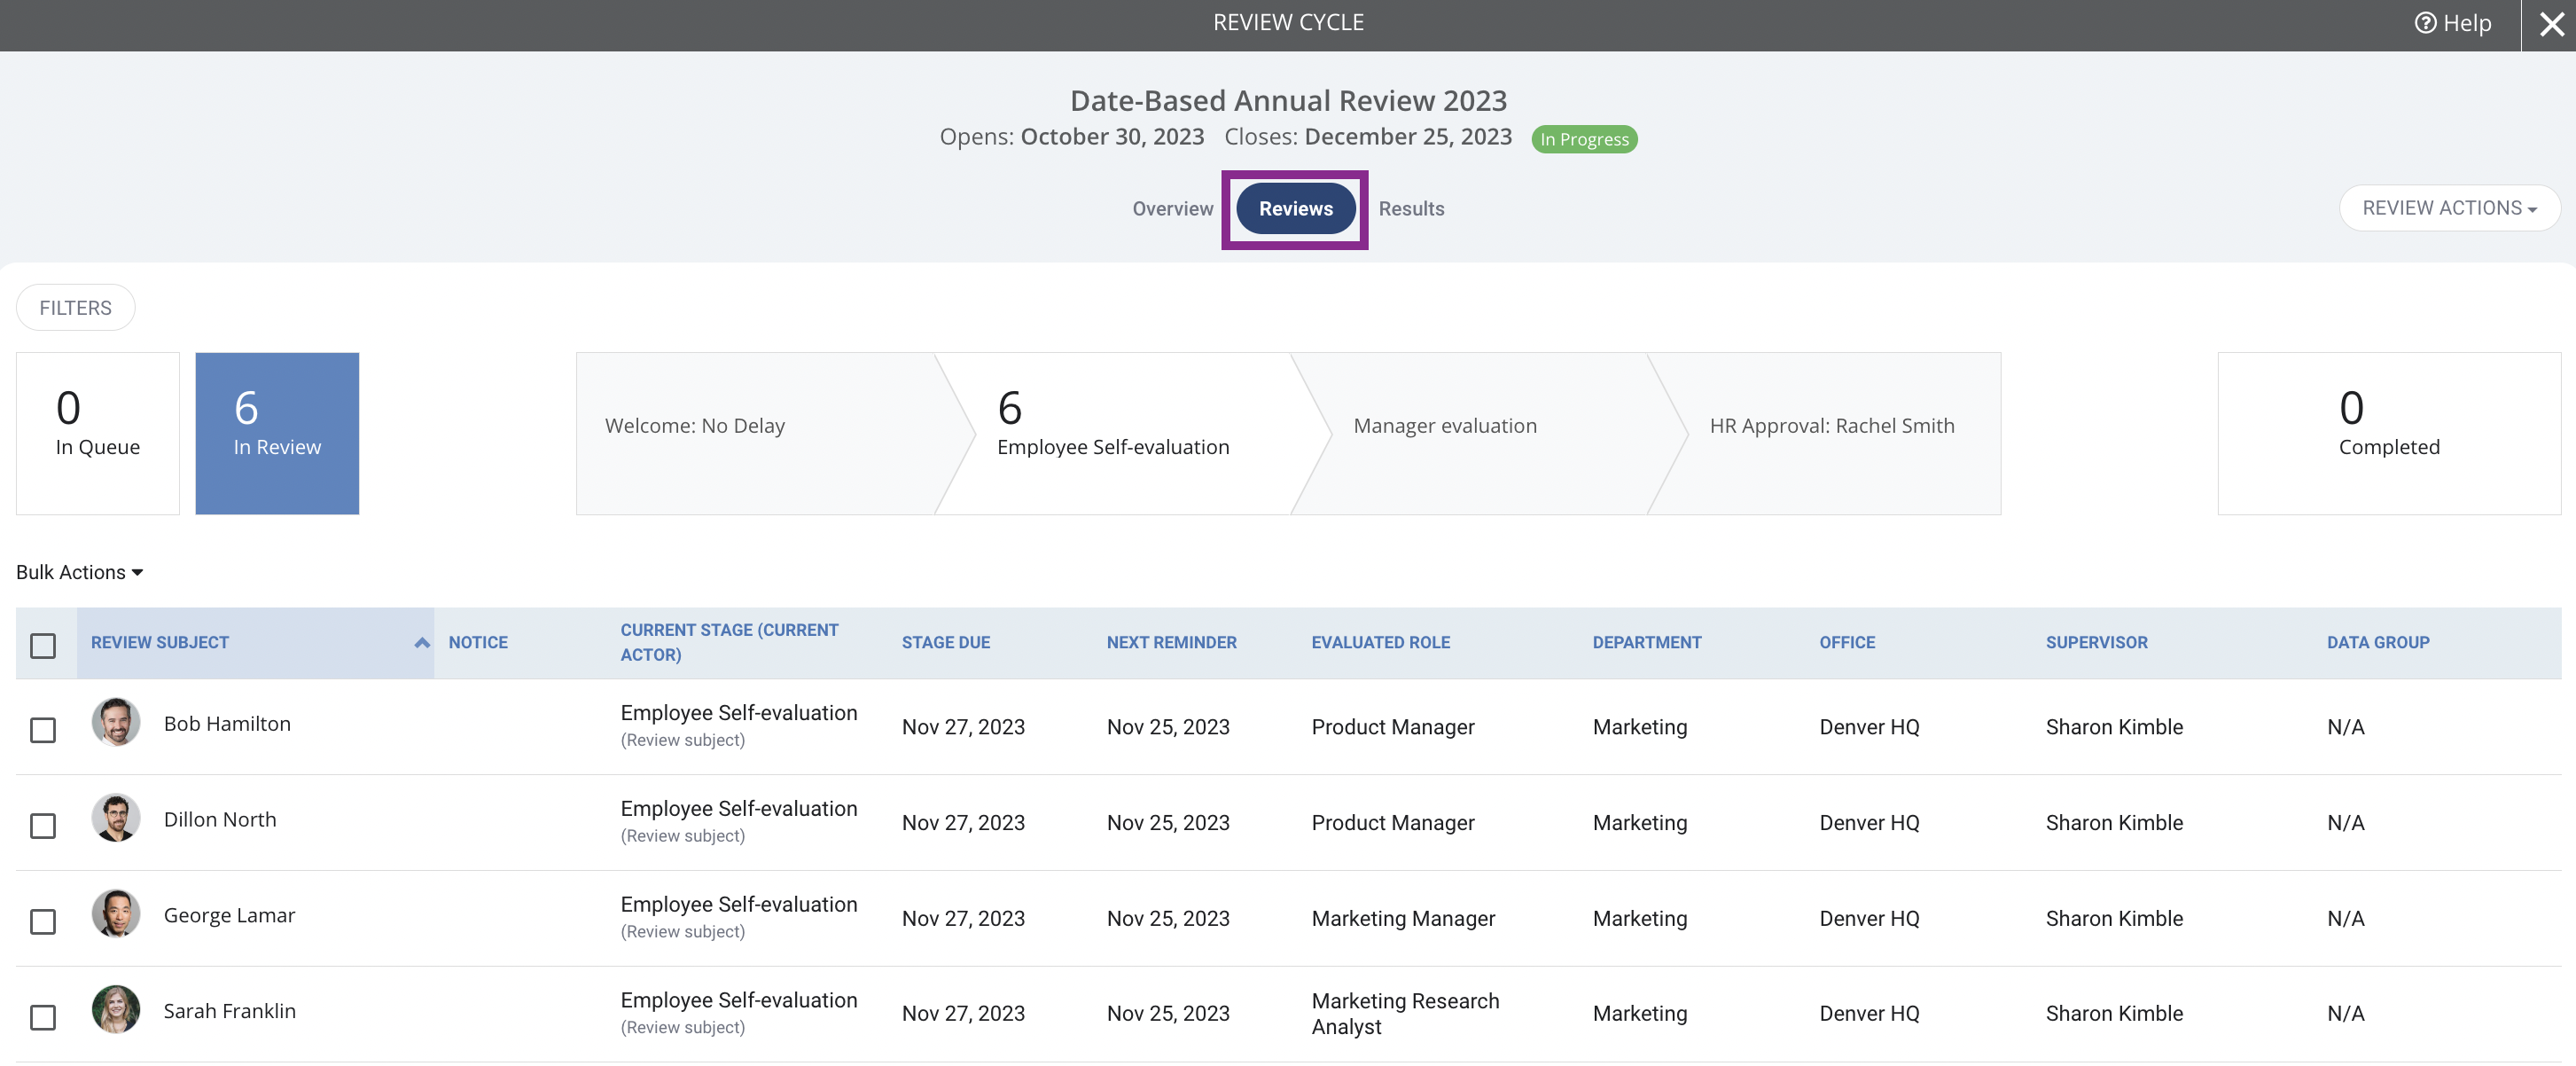This screenshot has width=2576, height=1066.
Task: Sort by Next Reminder column
Action: pos(1171,642)
